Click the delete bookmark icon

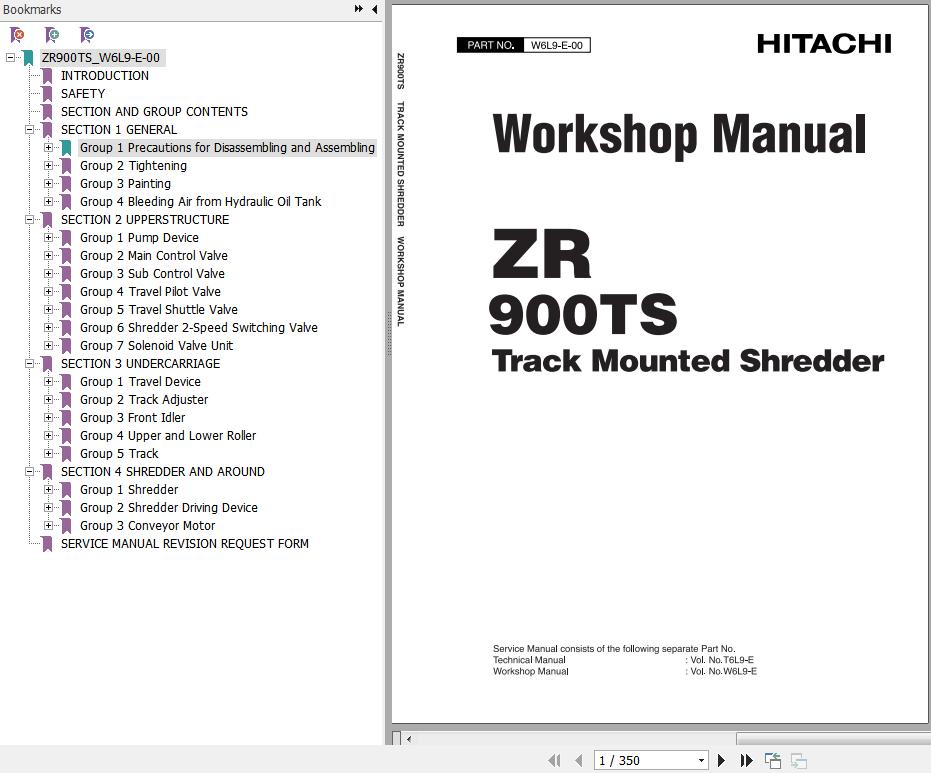click(x=18, y=34)
